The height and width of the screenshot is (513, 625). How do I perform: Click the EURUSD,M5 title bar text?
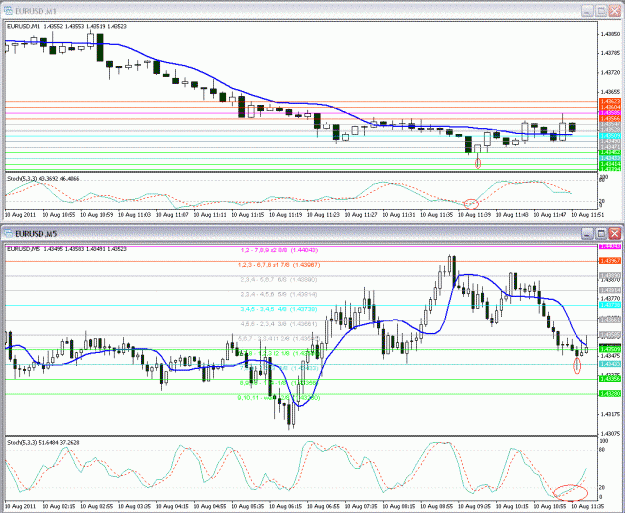point(34,234)
